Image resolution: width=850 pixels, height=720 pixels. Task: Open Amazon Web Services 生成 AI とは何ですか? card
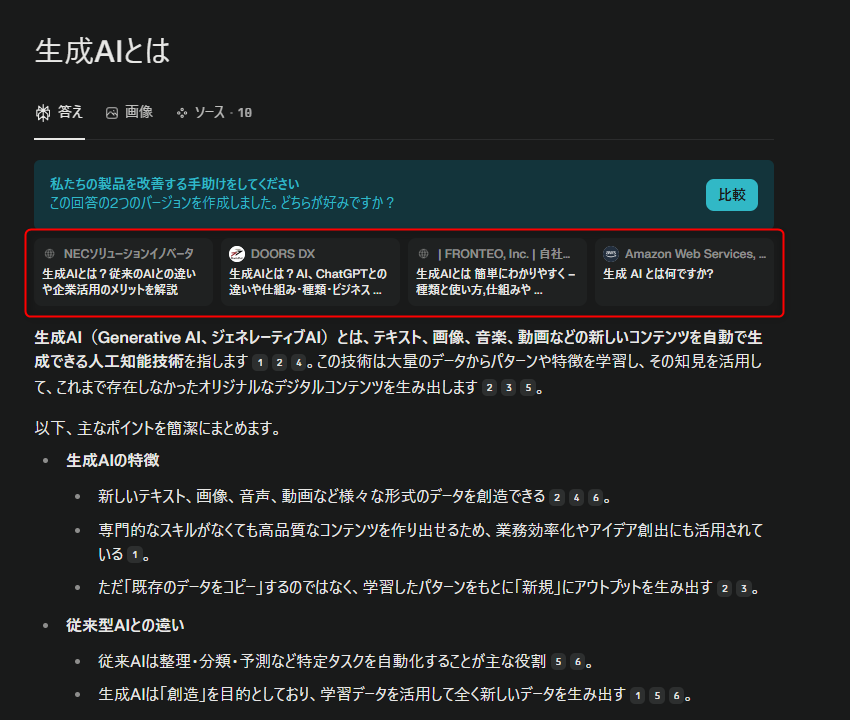coord(684,272)
